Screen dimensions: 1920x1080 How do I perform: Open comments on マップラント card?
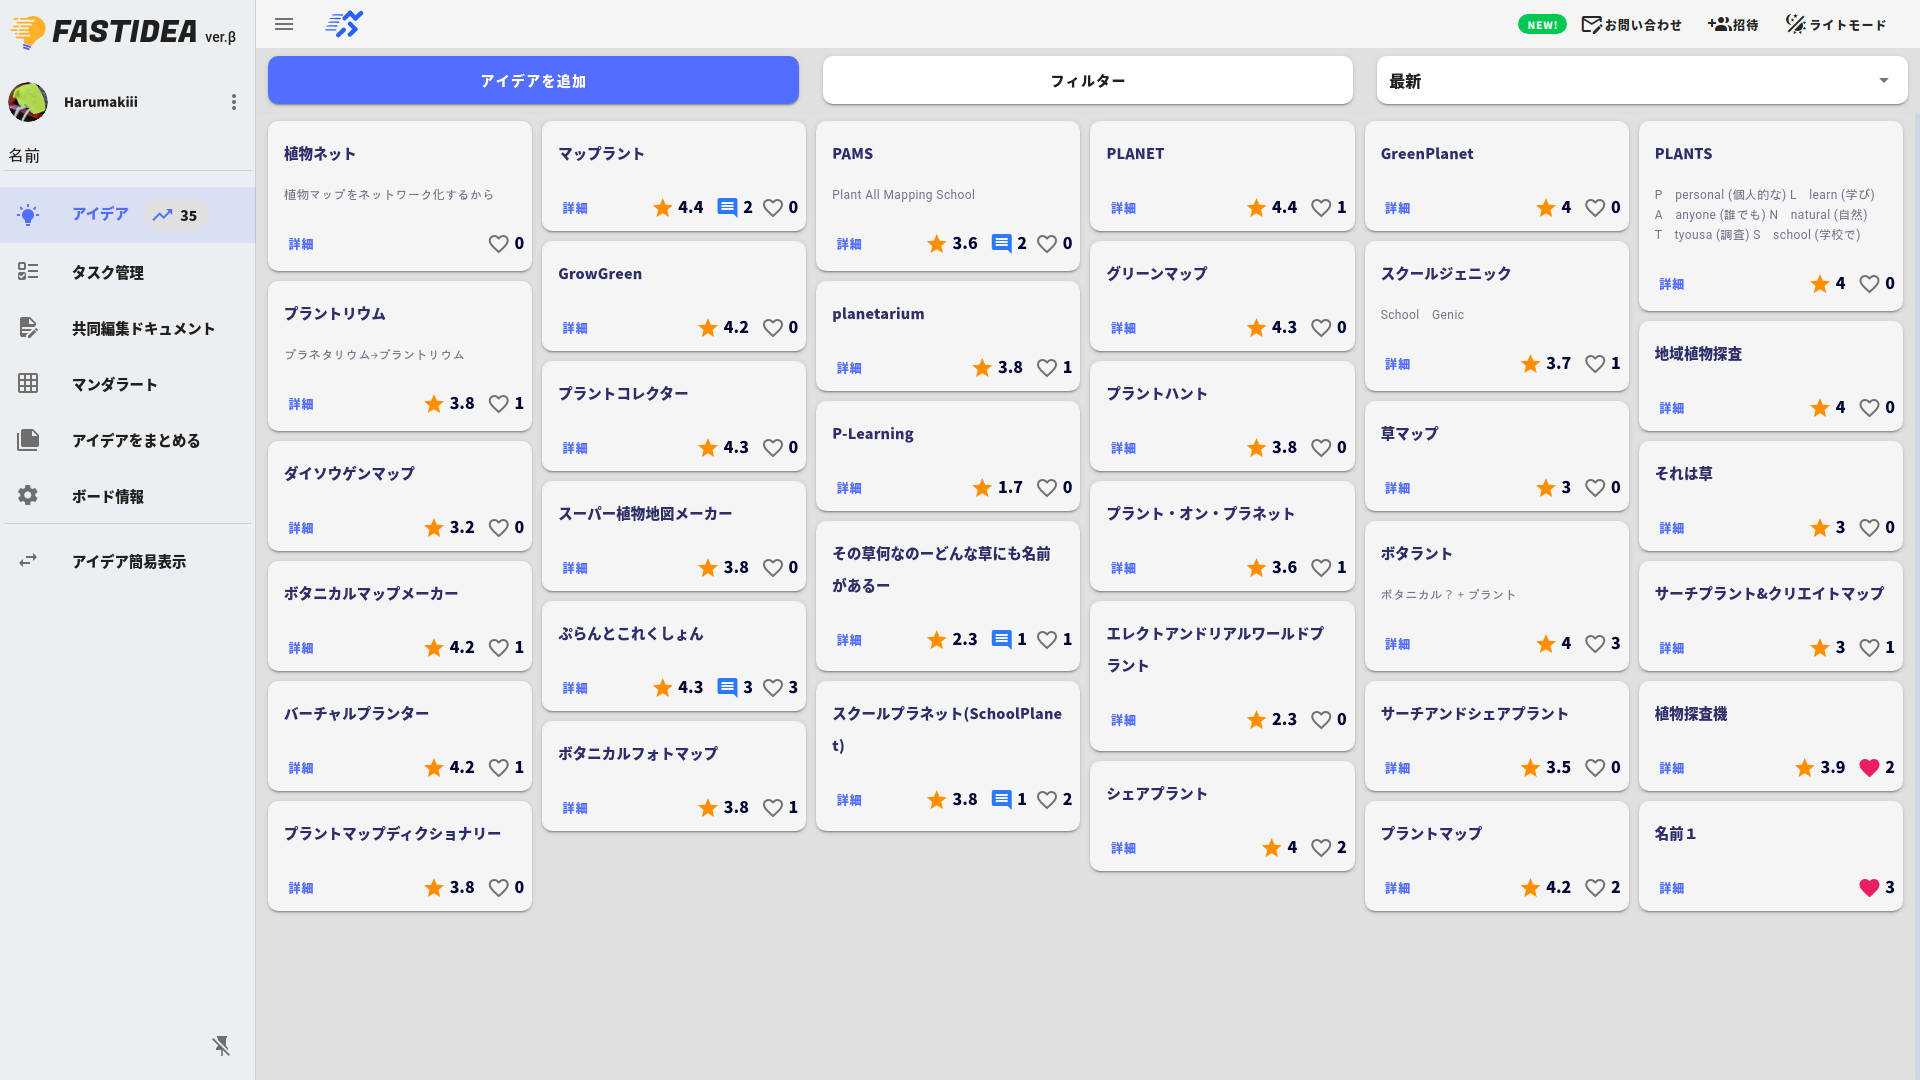pyautogui.click(x=728, y=208)
